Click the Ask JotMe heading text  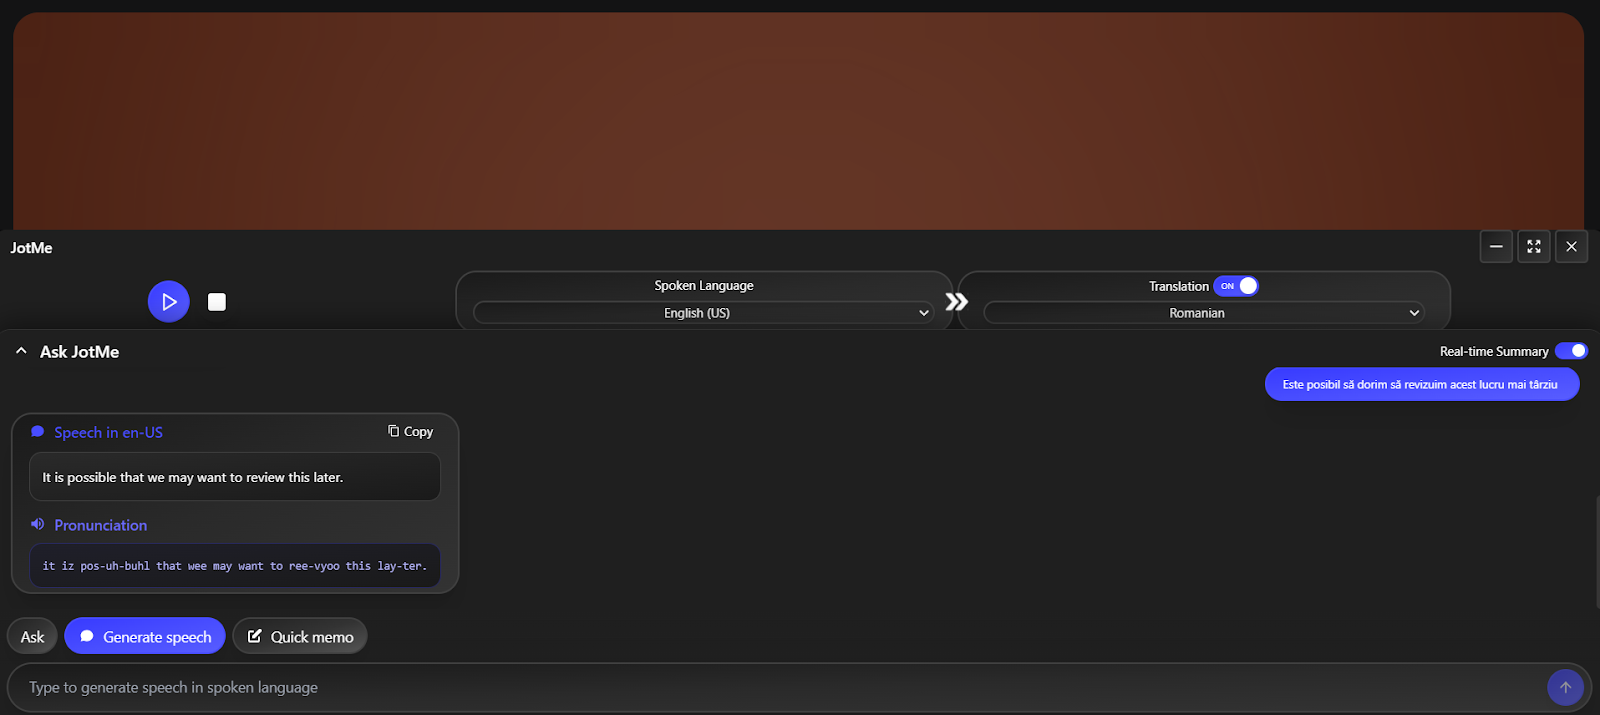tap(79, 352)
